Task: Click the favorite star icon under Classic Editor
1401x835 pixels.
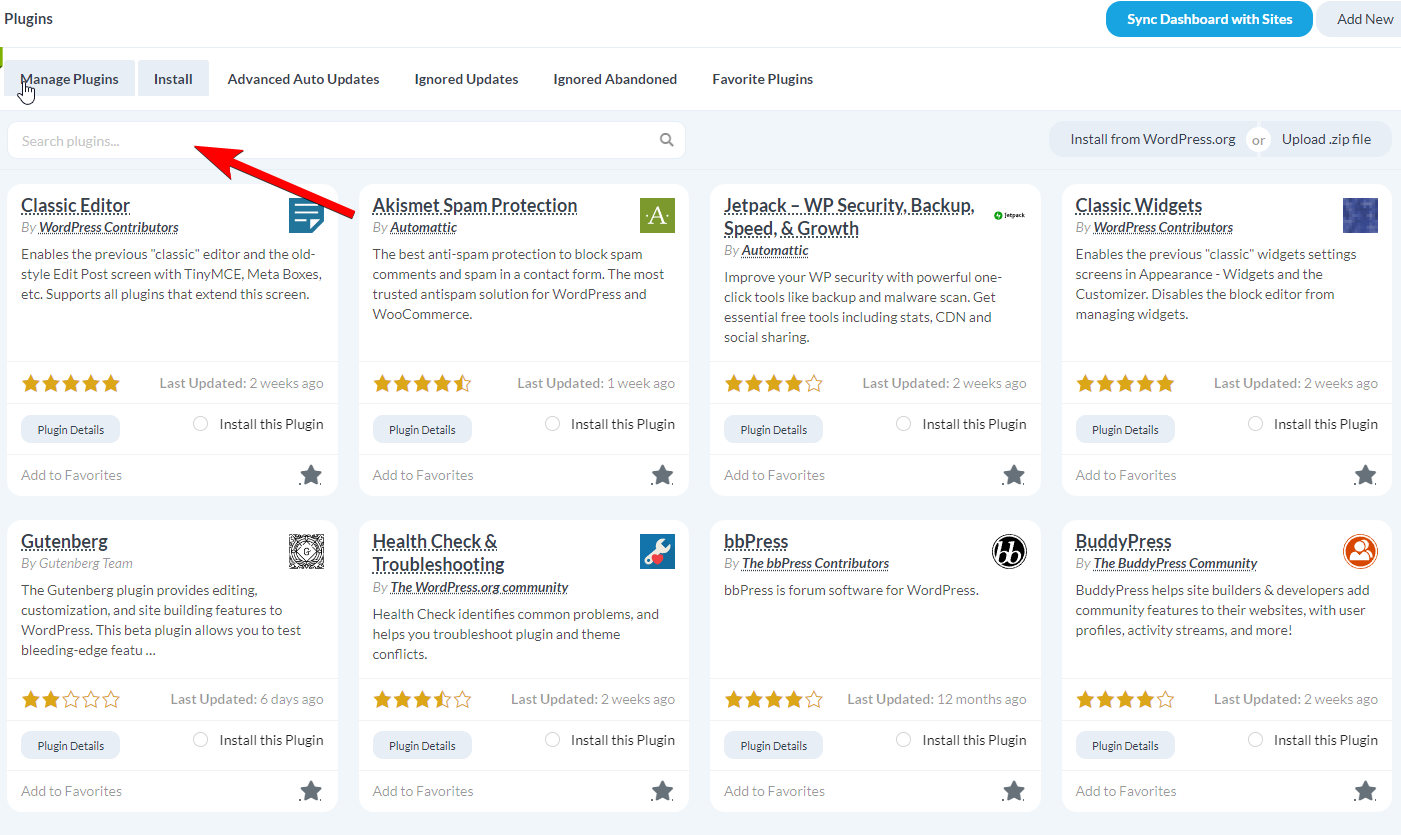Action: click(310, 475)
